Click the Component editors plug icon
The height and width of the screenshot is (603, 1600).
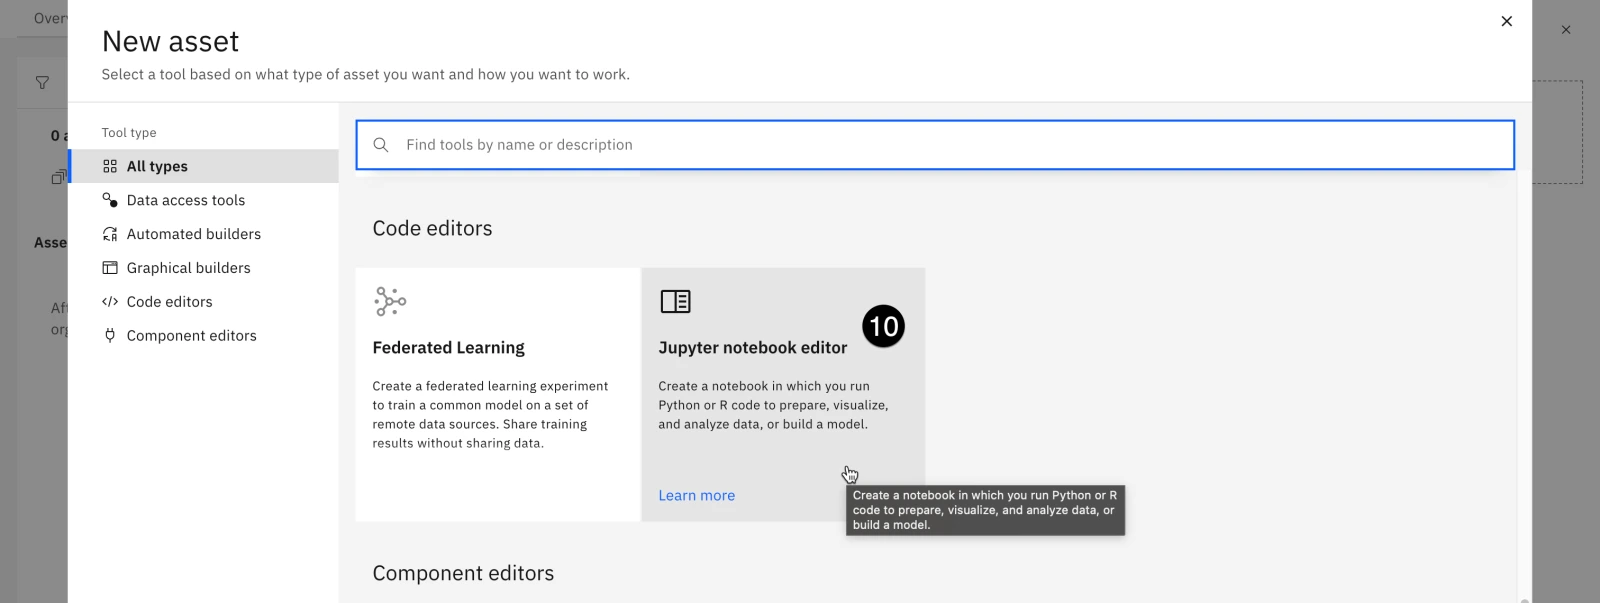[x=110, y=336]
